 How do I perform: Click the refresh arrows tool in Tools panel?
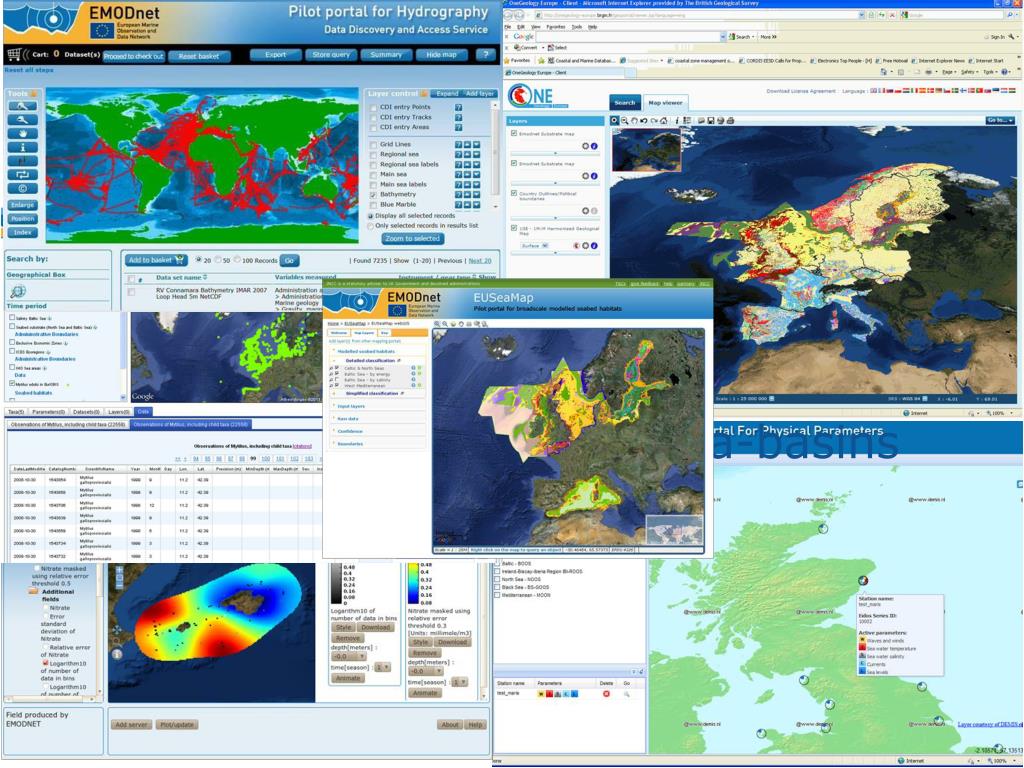(22, 174)
